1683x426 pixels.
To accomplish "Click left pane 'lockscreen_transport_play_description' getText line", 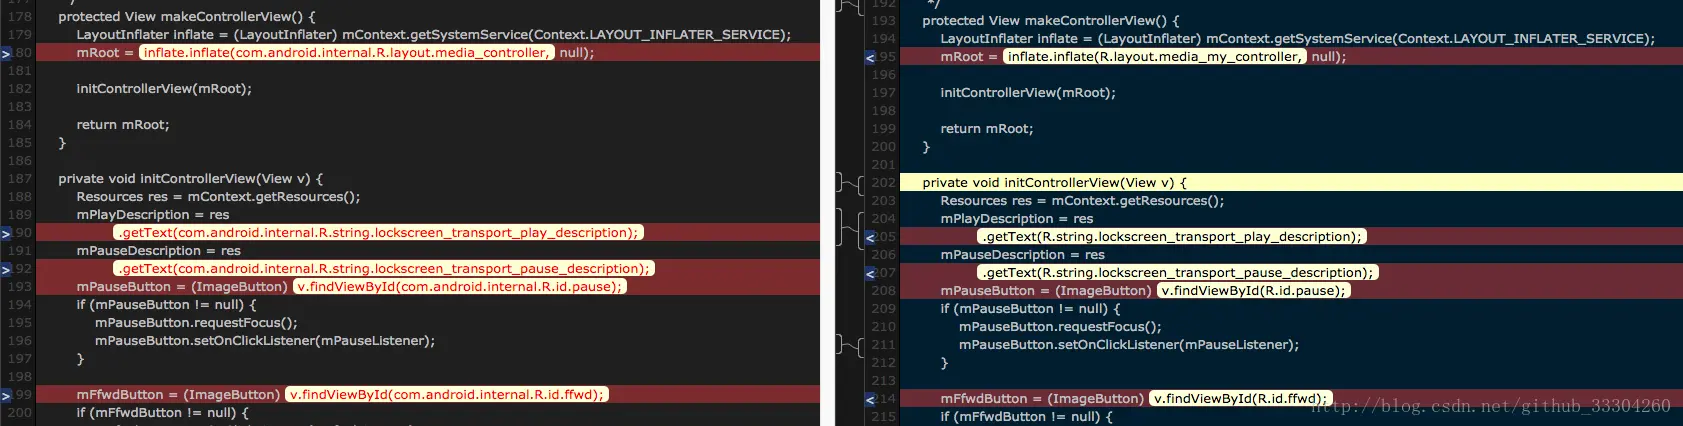I will (x=379, y=233).
